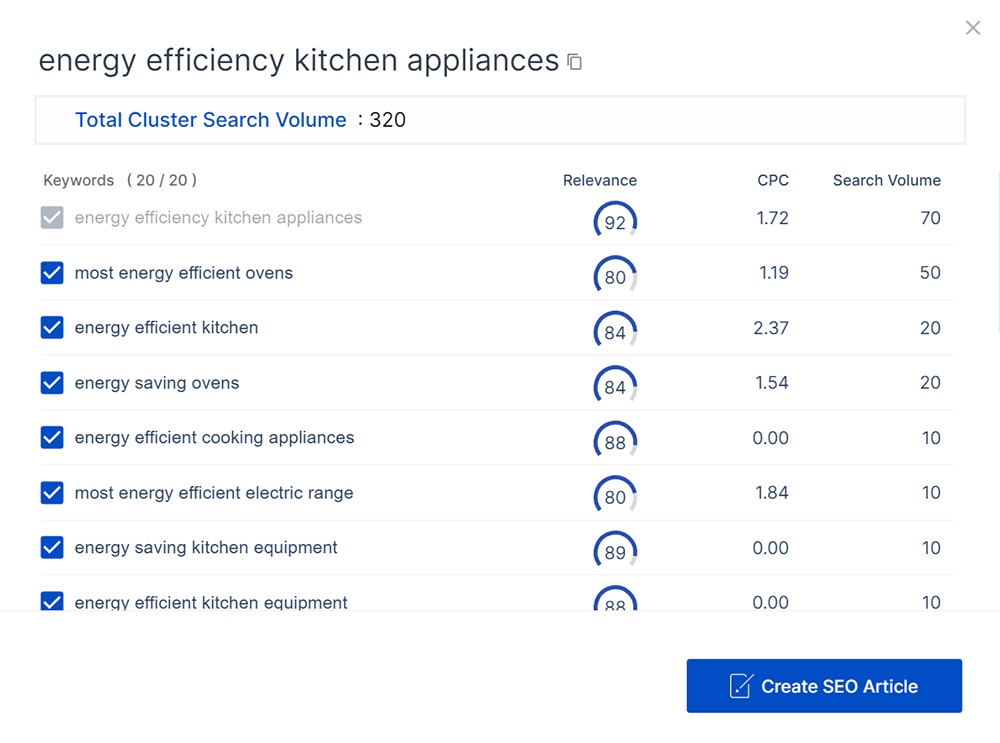Click the Relevance column header
The height and width of the screenshot is (743, 1000).
[599, 180]
